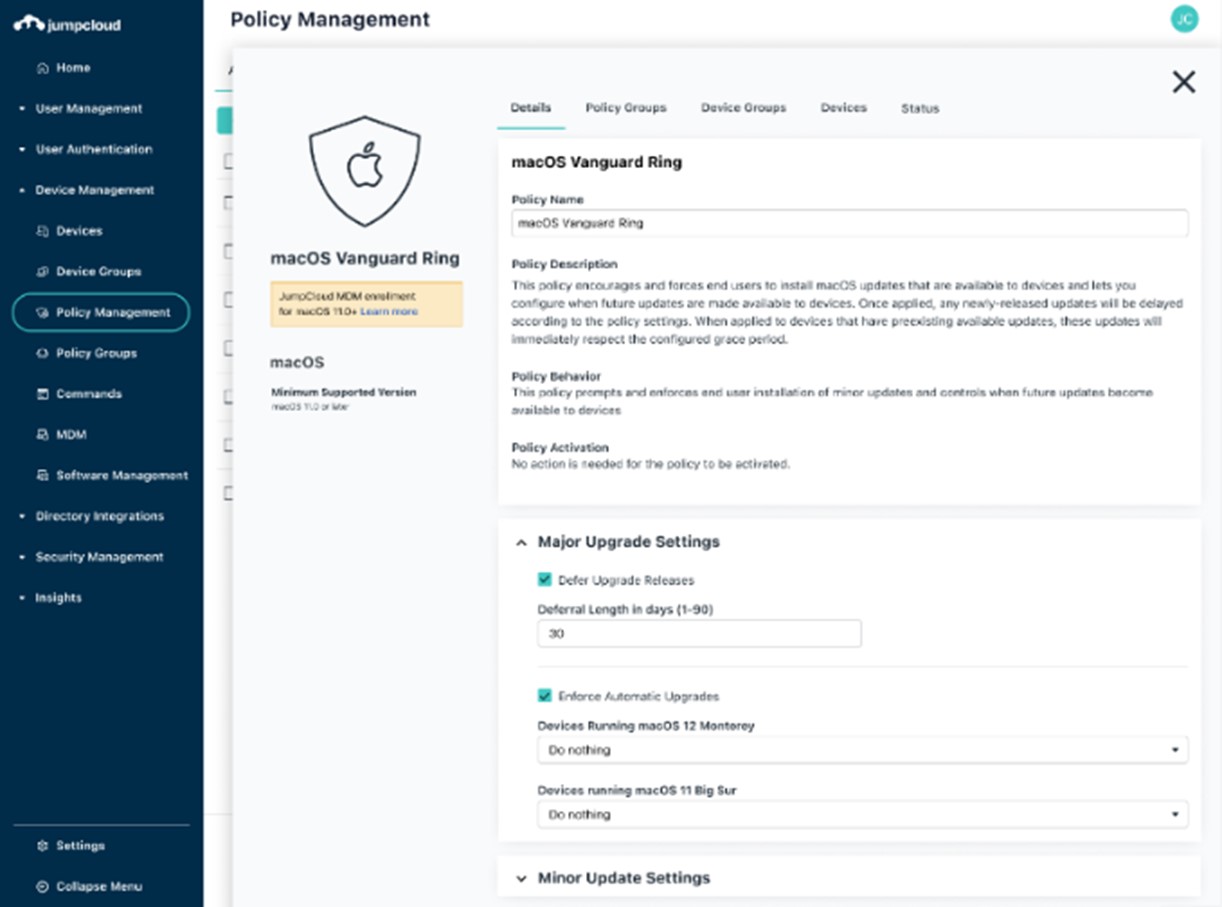Open the JC user avatar menu

click(1184, 19)
